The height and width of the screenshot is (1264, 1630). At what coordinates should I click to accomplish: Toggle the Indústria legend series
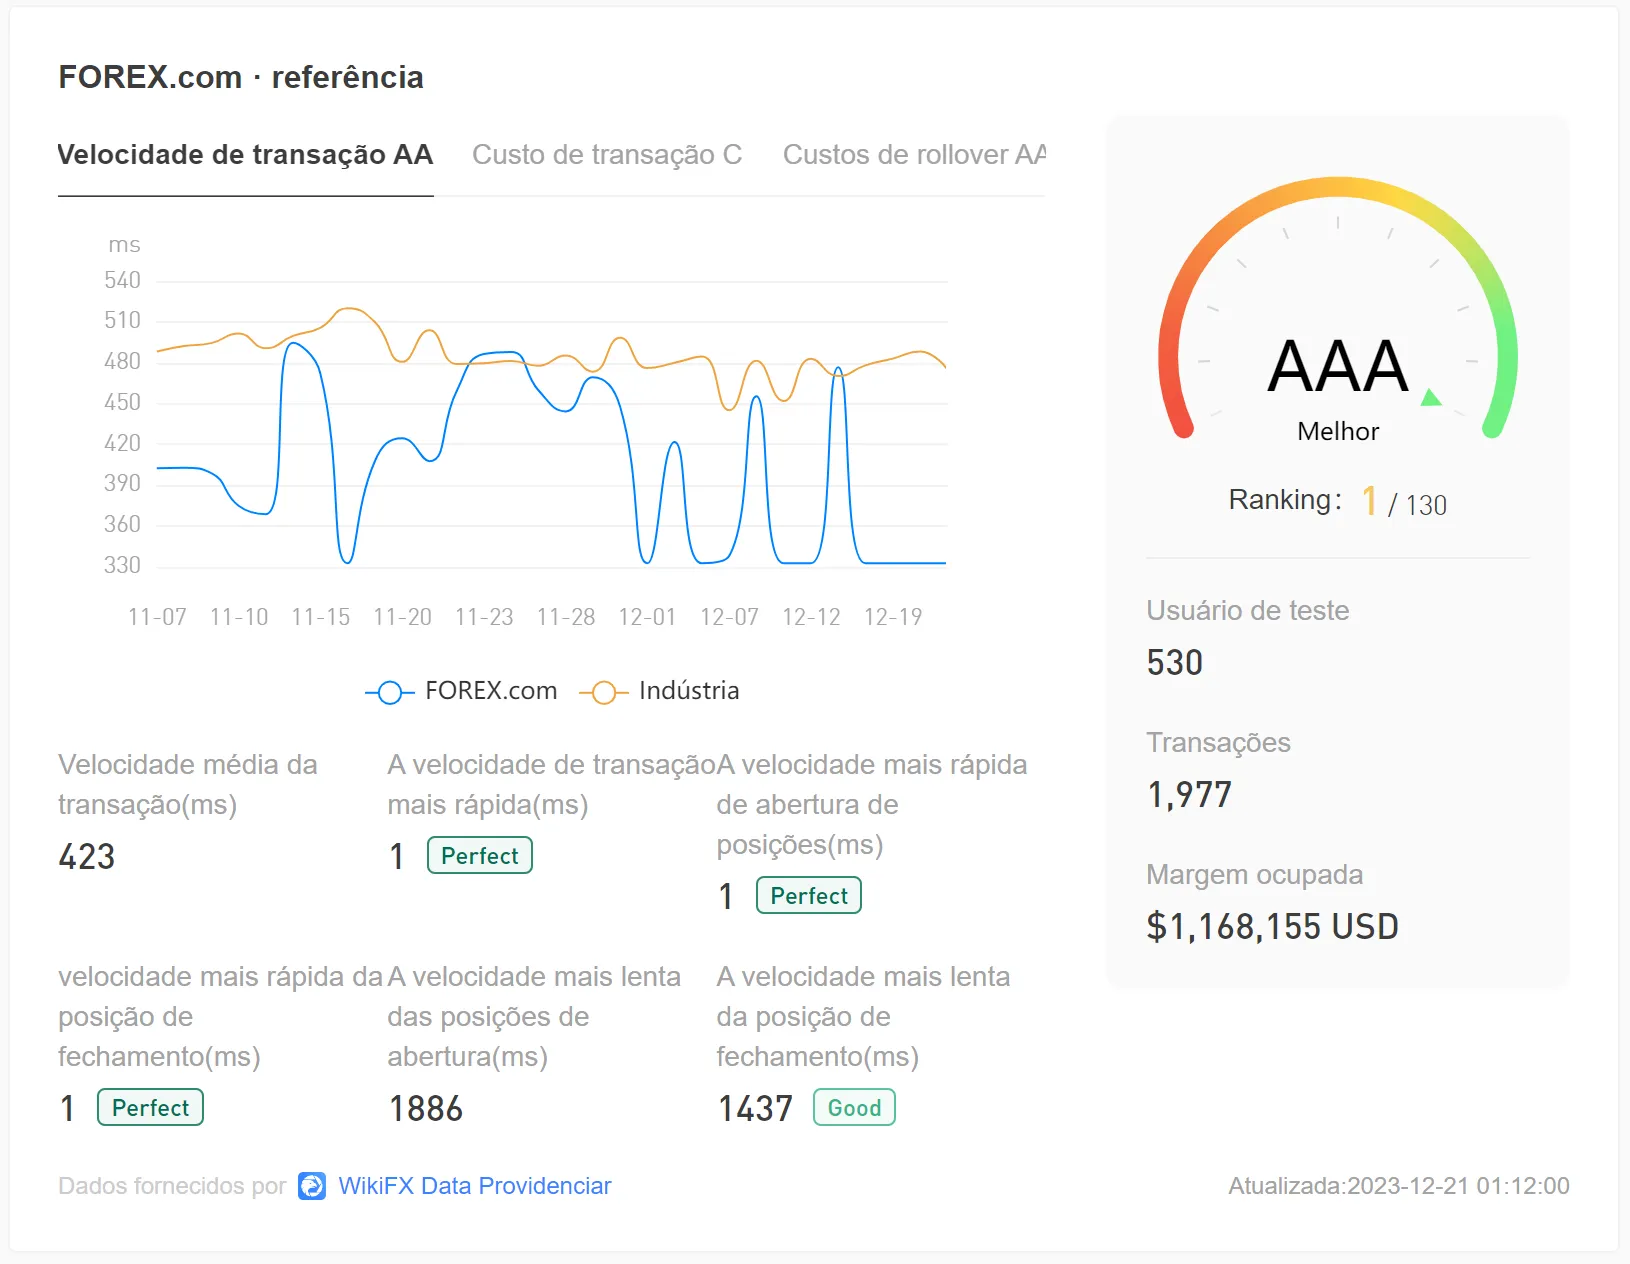(659, 691)
